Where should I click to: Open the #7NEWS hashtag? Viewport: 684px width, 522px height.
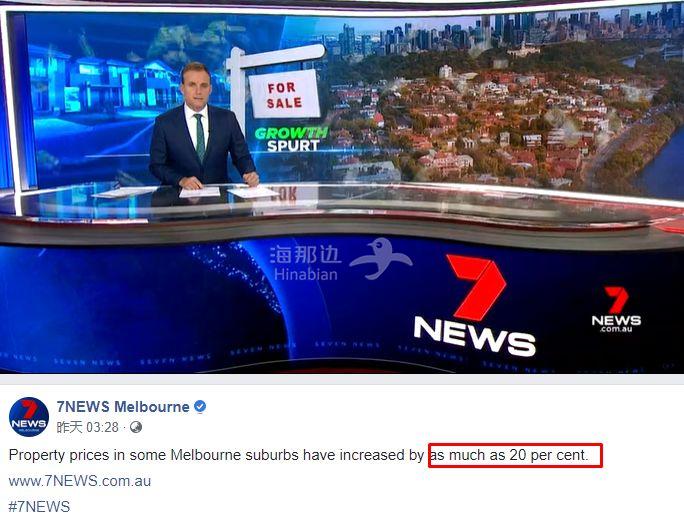pyautogui.click(x=39, y=507)
